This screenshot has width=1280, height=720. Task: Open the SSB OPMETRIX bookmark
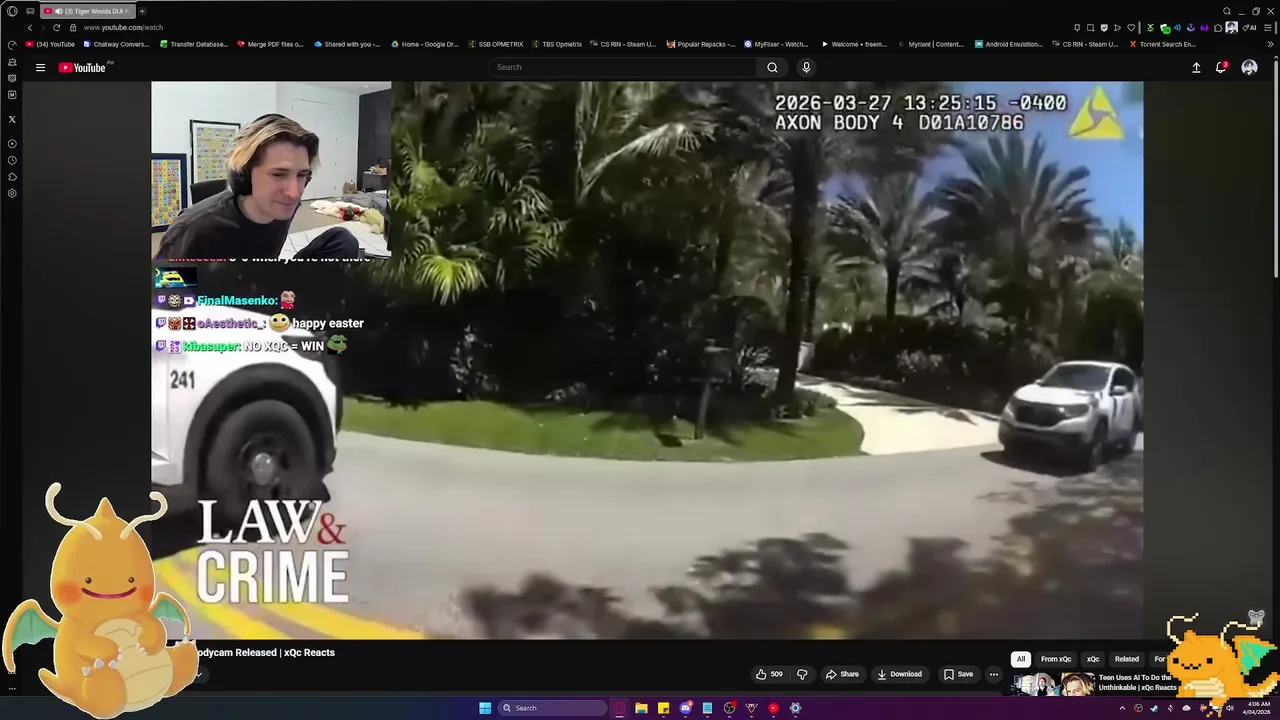click(496, 44)
